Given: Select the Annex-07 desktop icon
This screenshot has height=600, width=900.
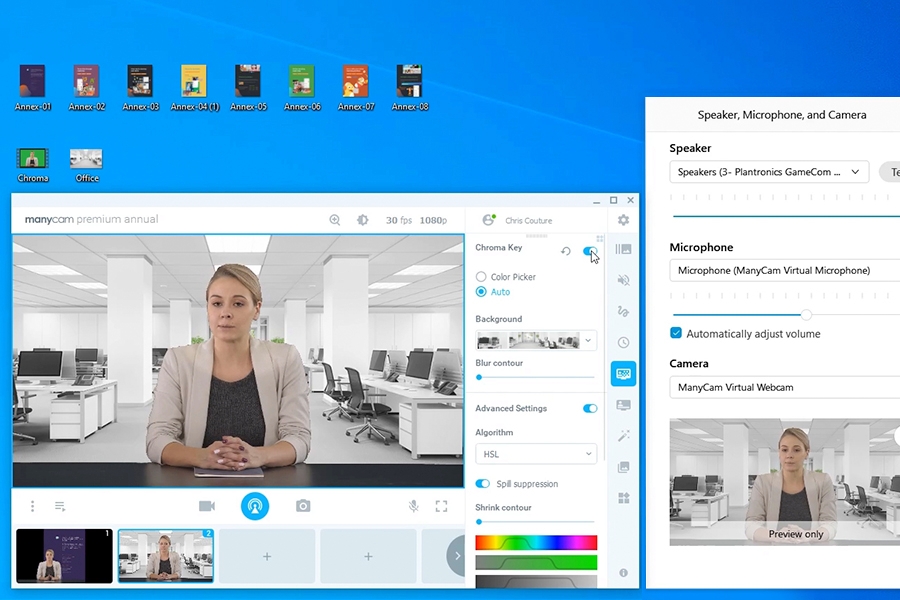Looking at the screenshot, I should tap(356, 87).
